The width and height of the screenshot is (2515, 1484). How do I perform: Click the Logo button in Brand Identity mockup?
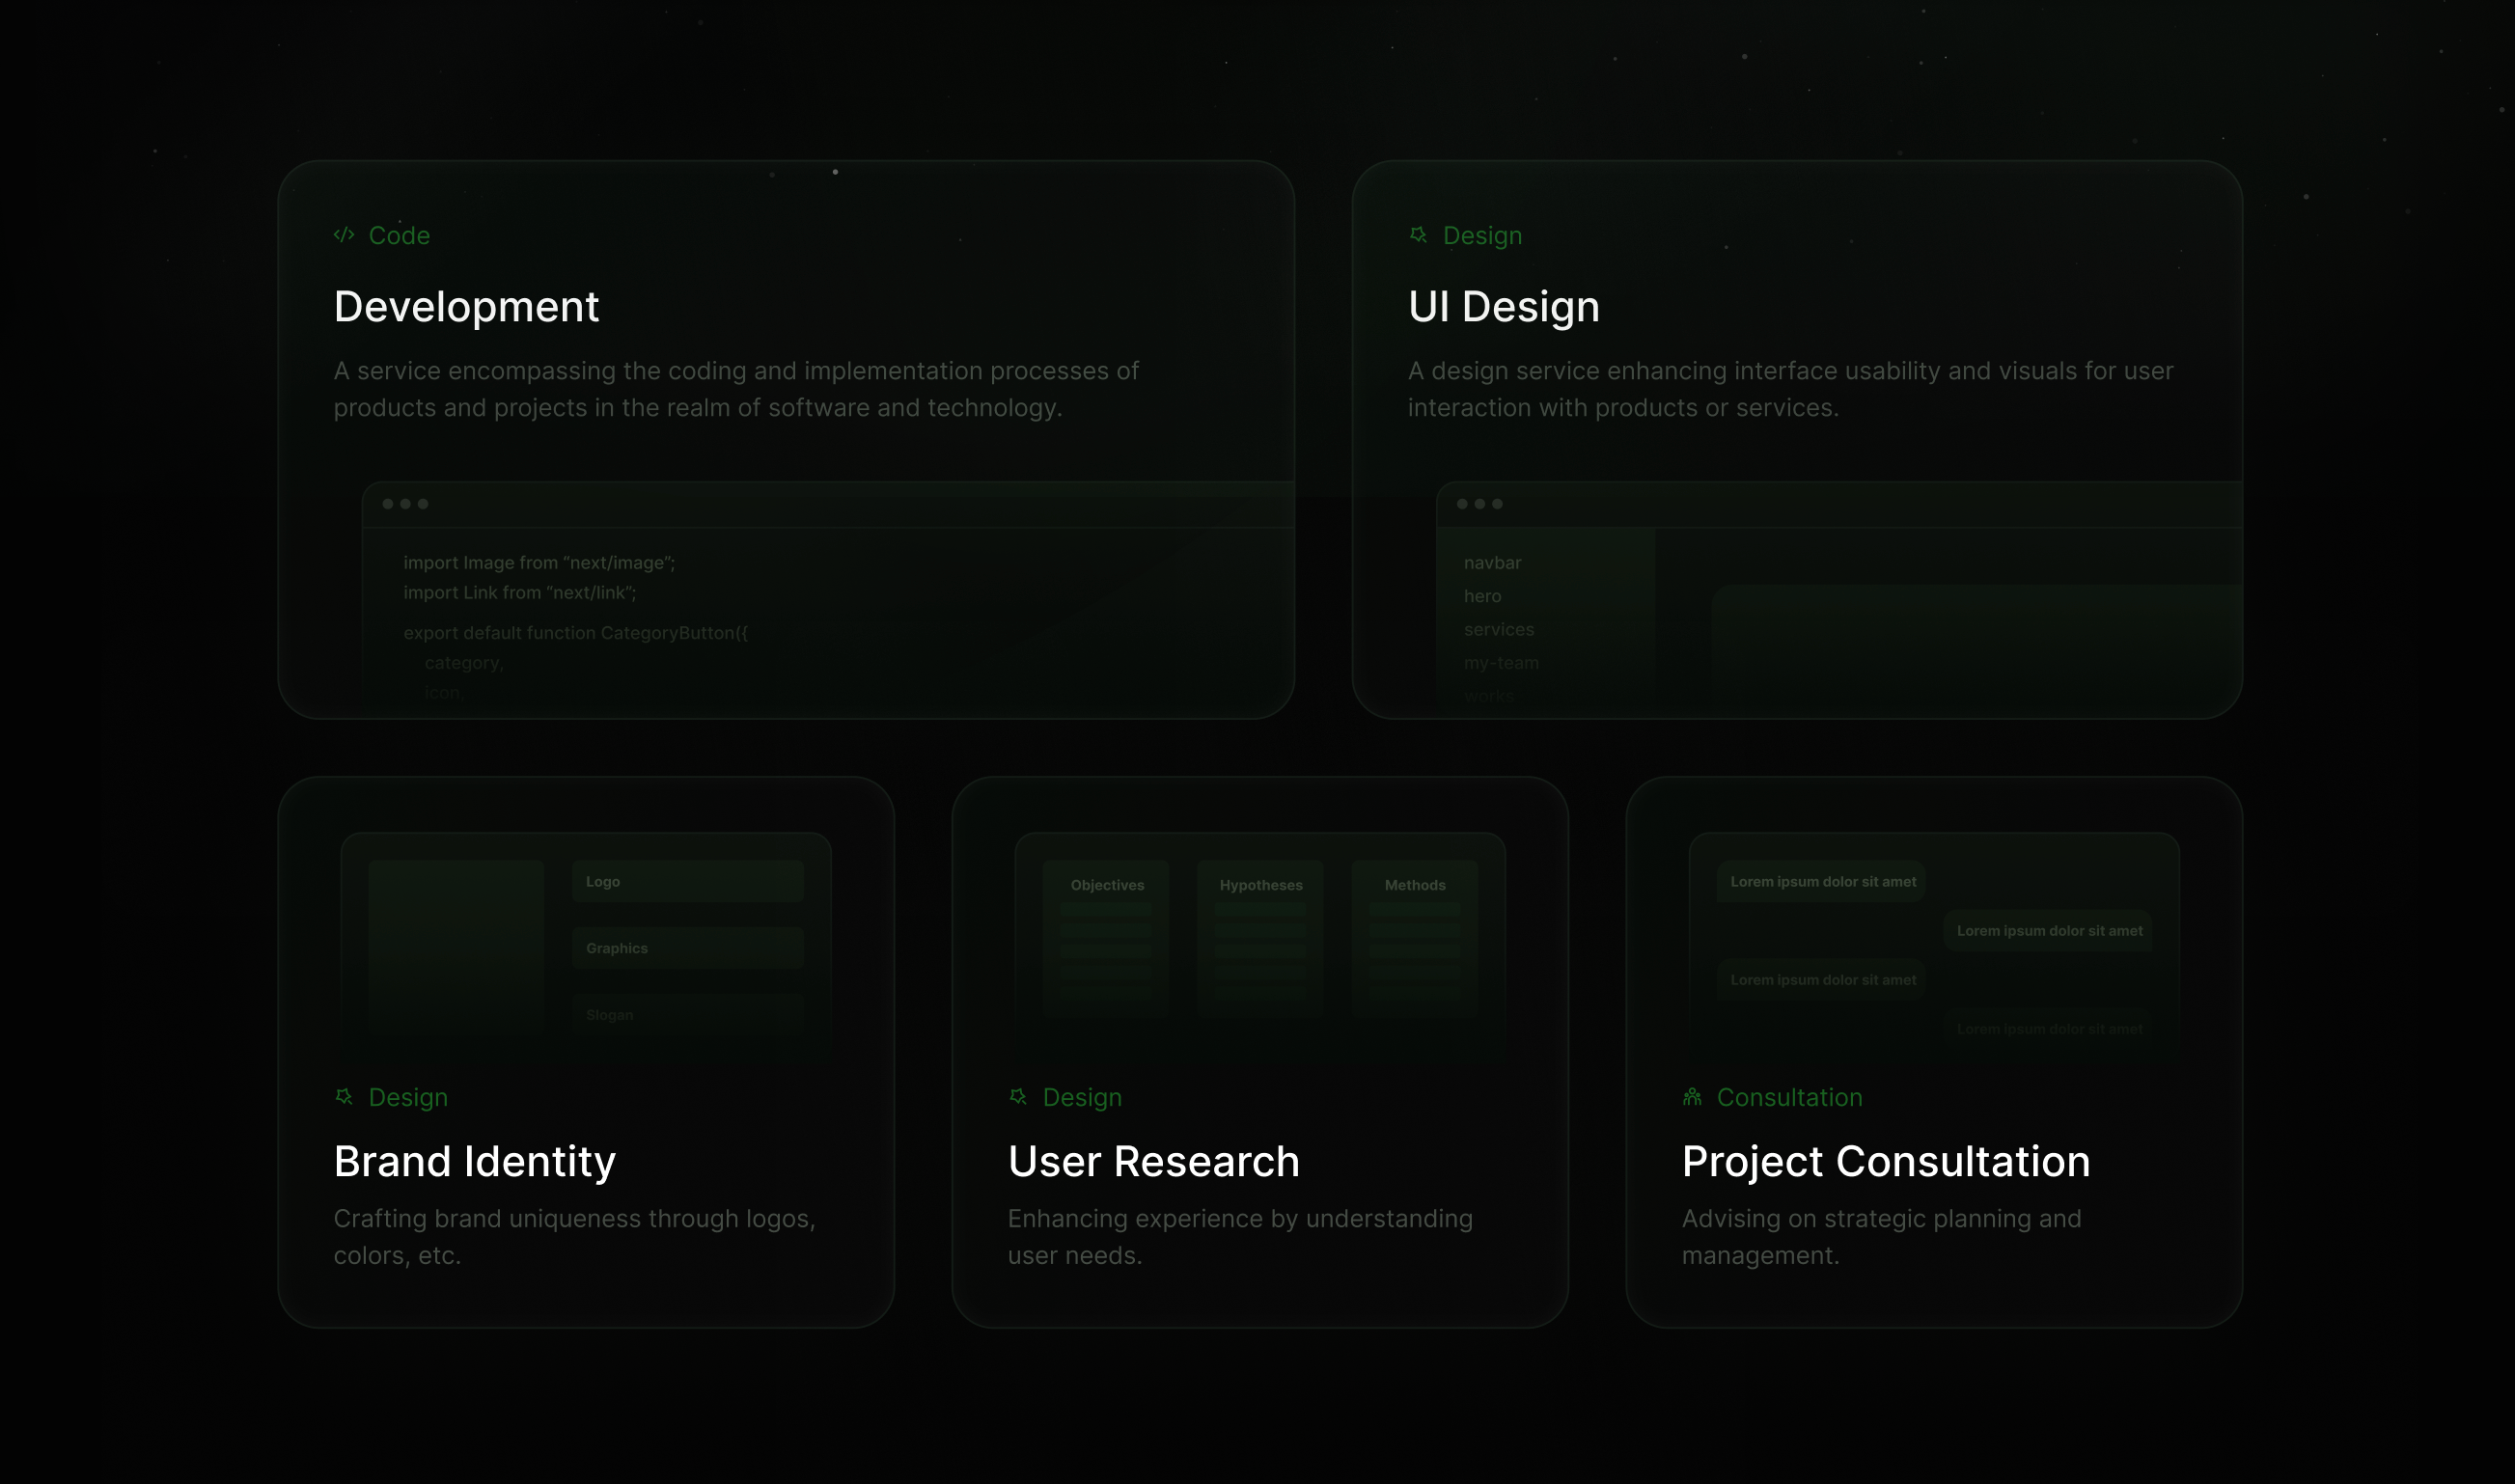click(687, 881)
